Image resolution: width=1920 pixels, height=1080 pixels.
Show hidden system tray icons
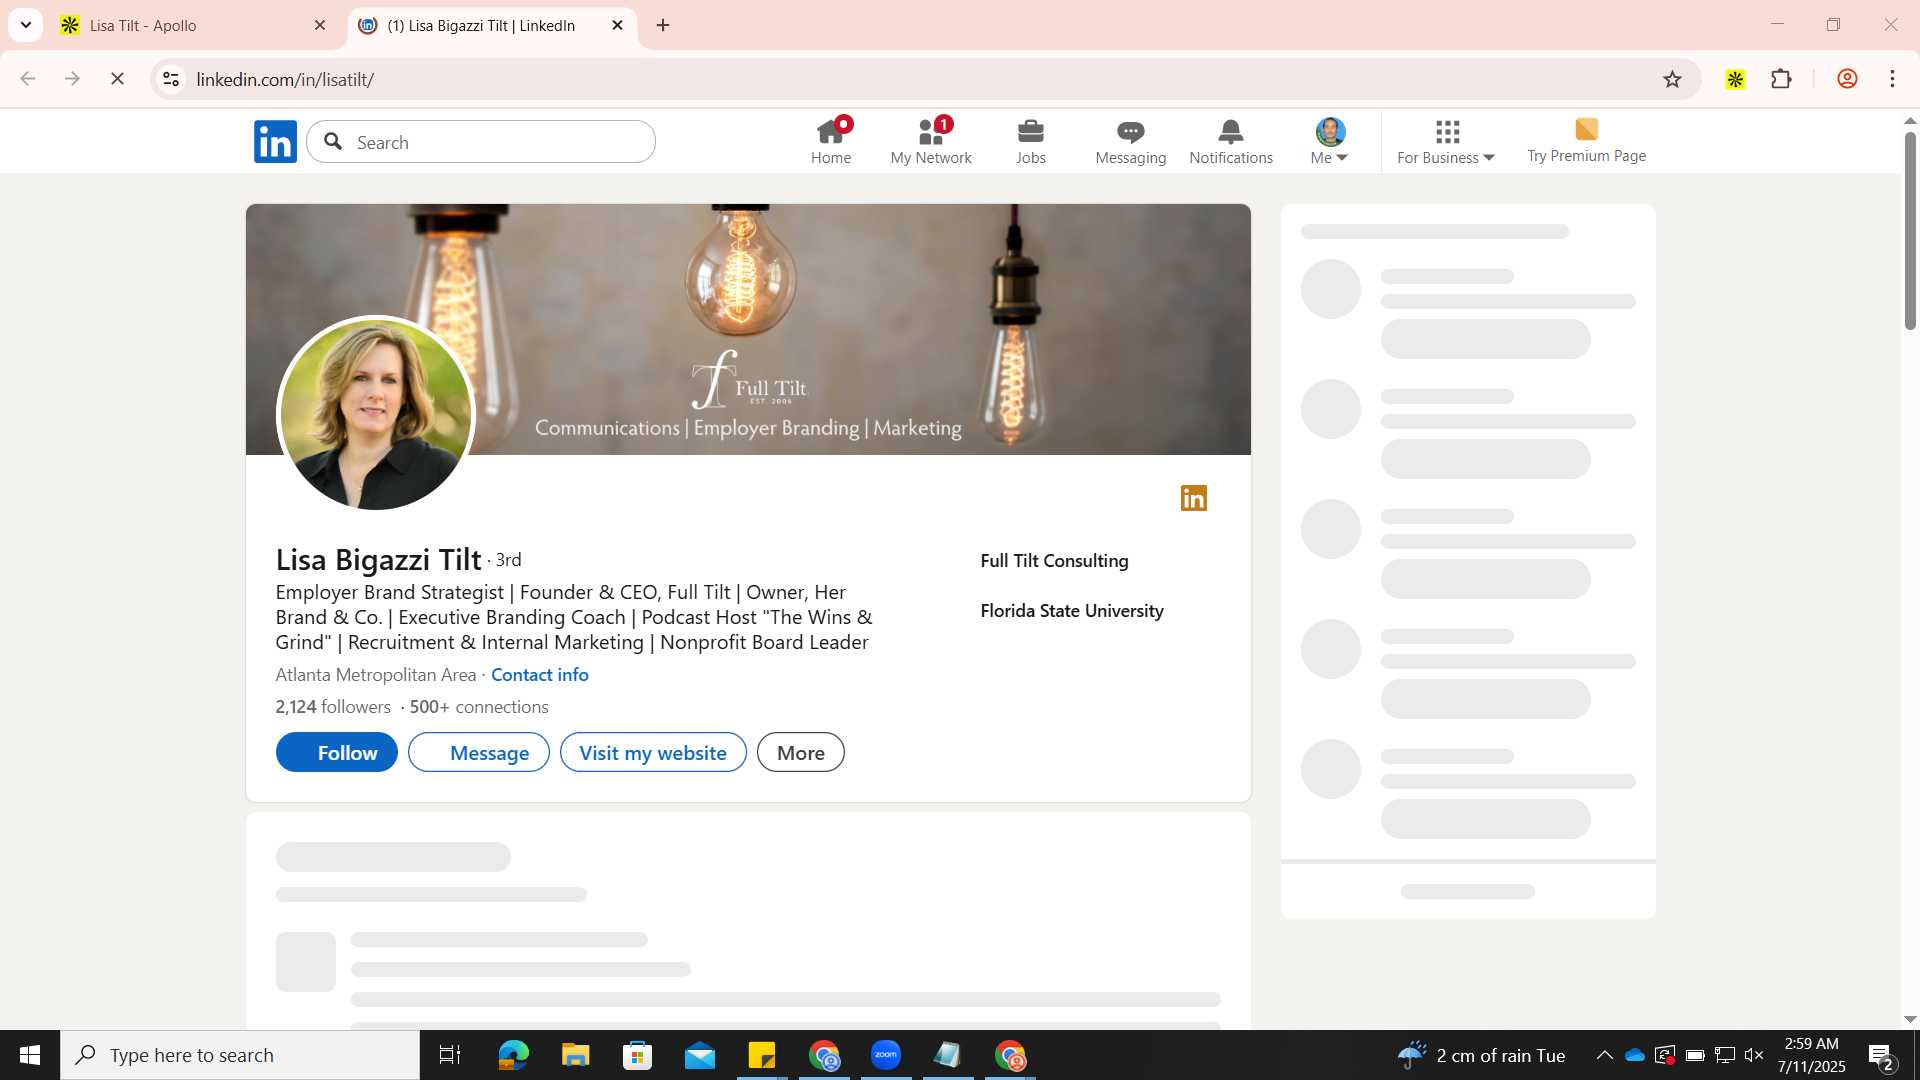coord(1604,1055)
